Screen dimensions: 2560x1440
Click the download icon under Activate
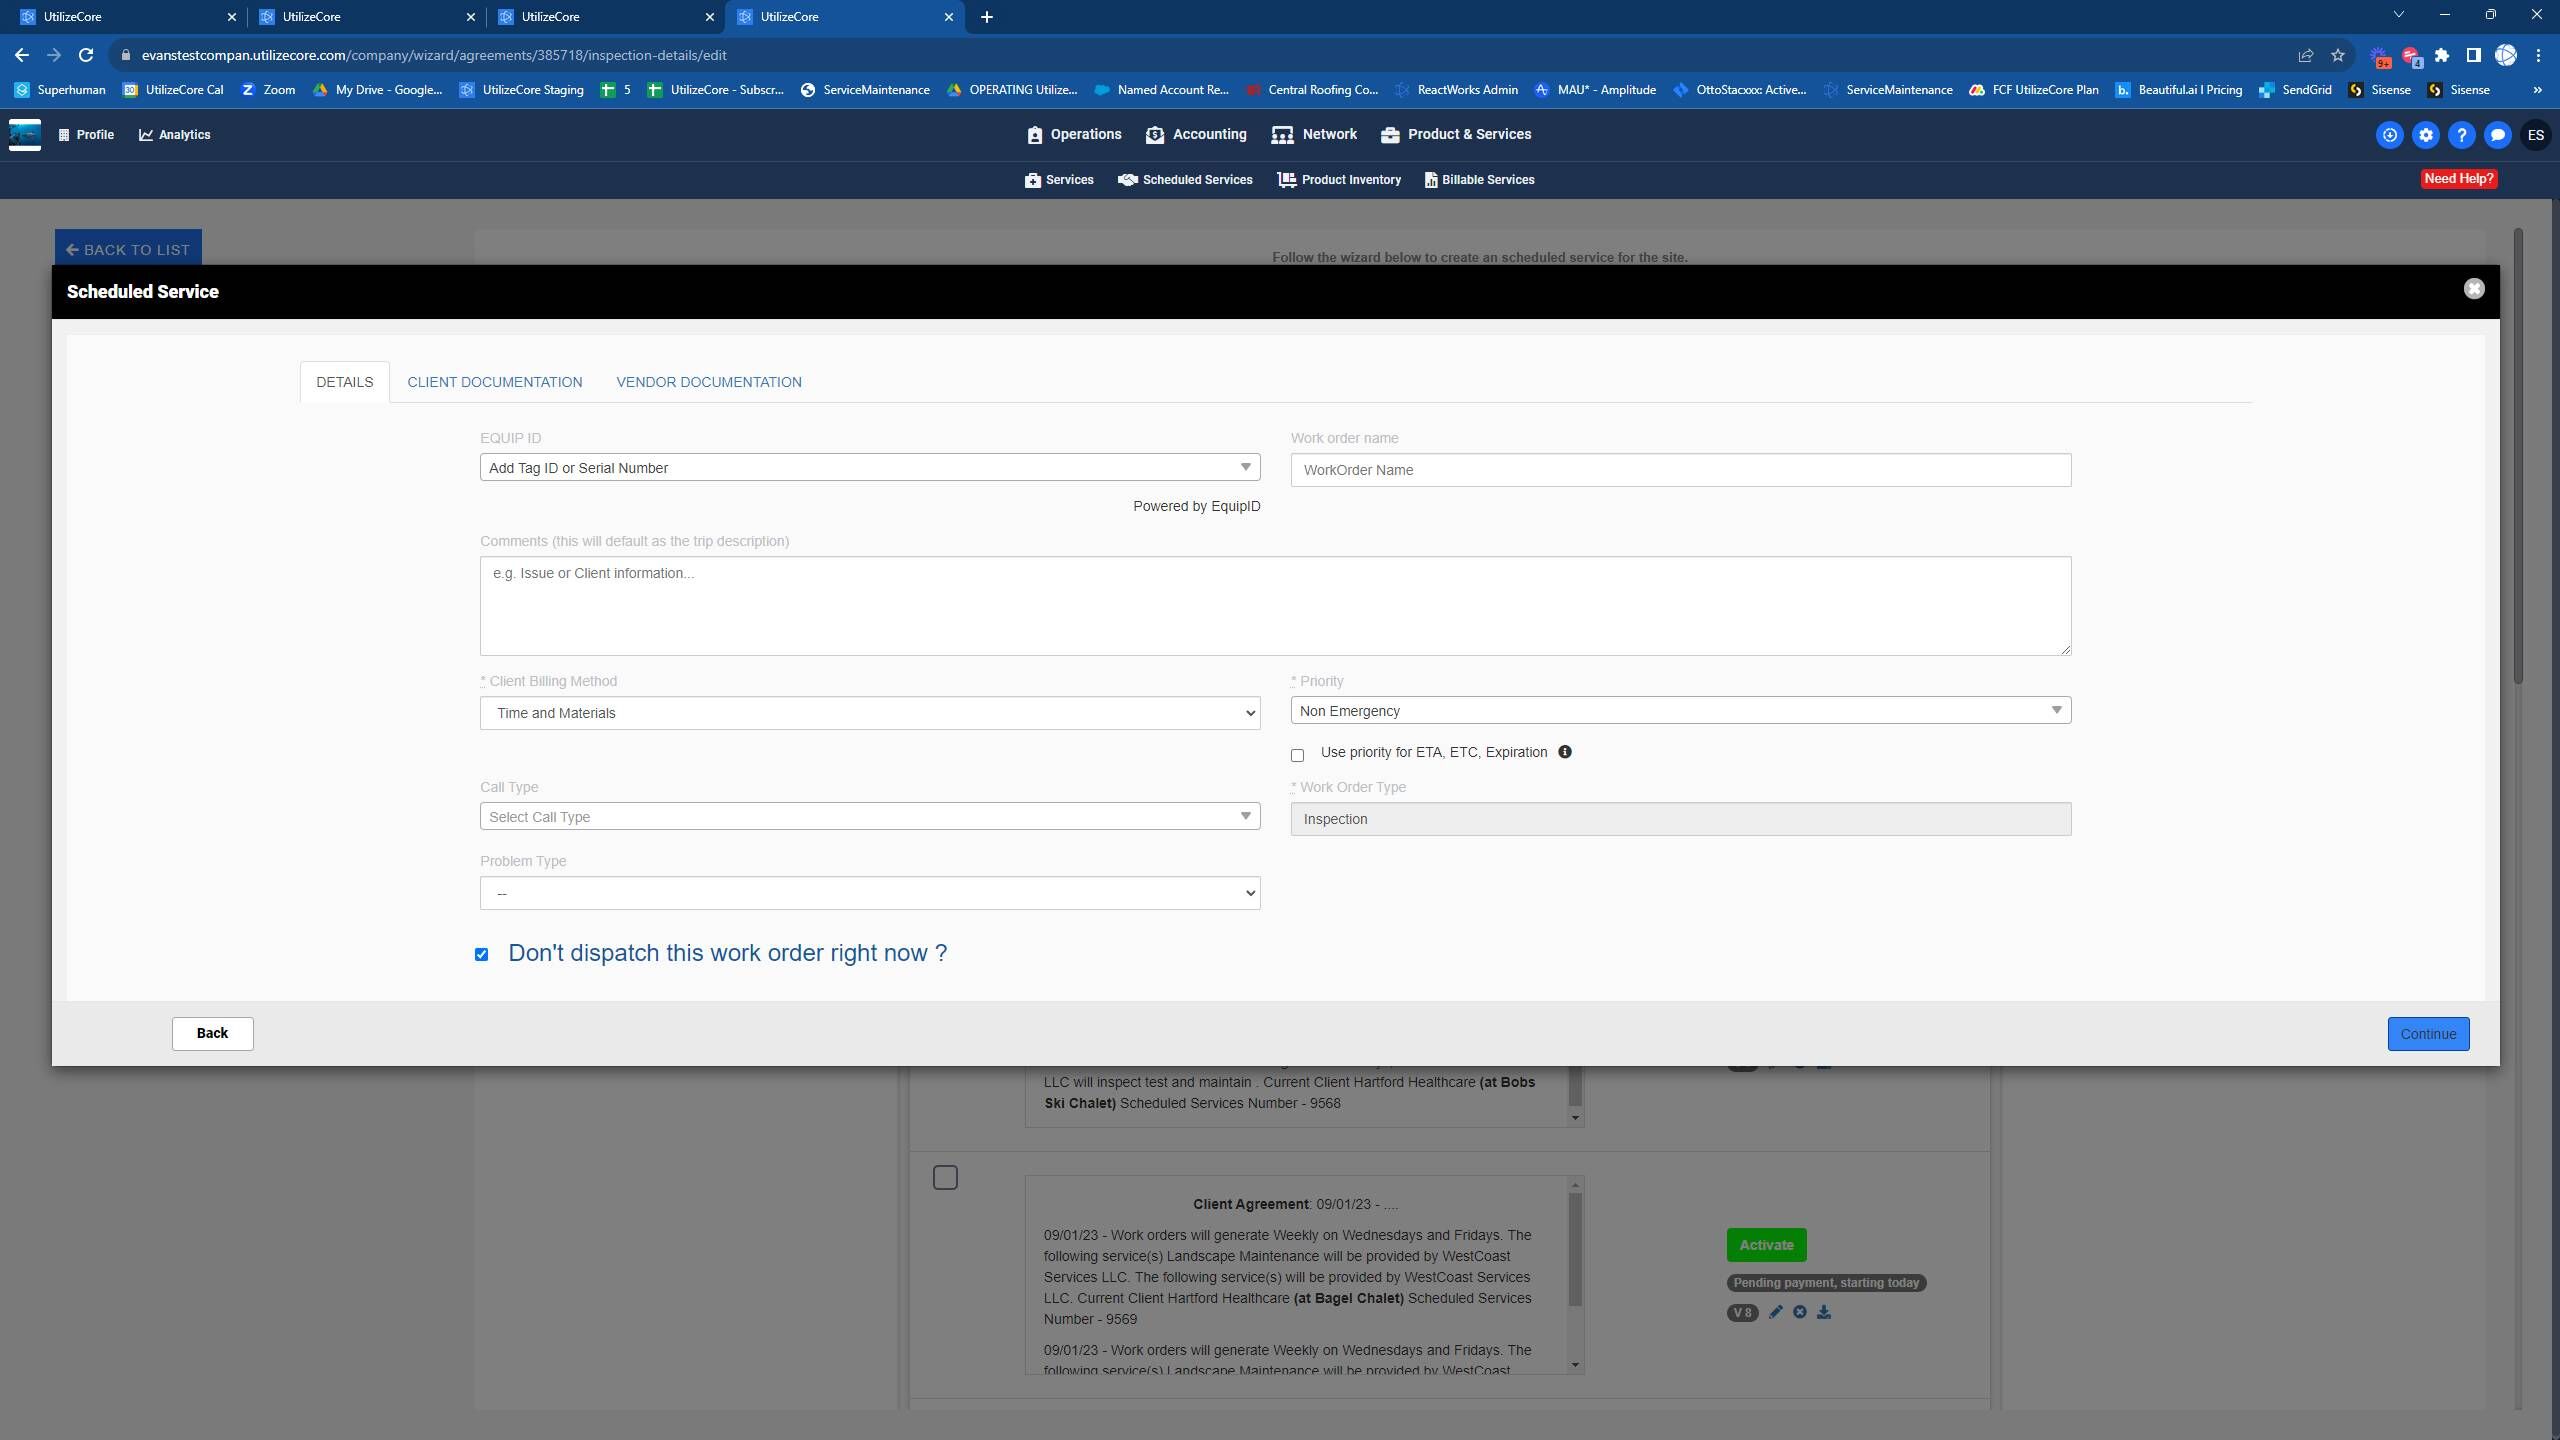[x=1824, y=1312]
